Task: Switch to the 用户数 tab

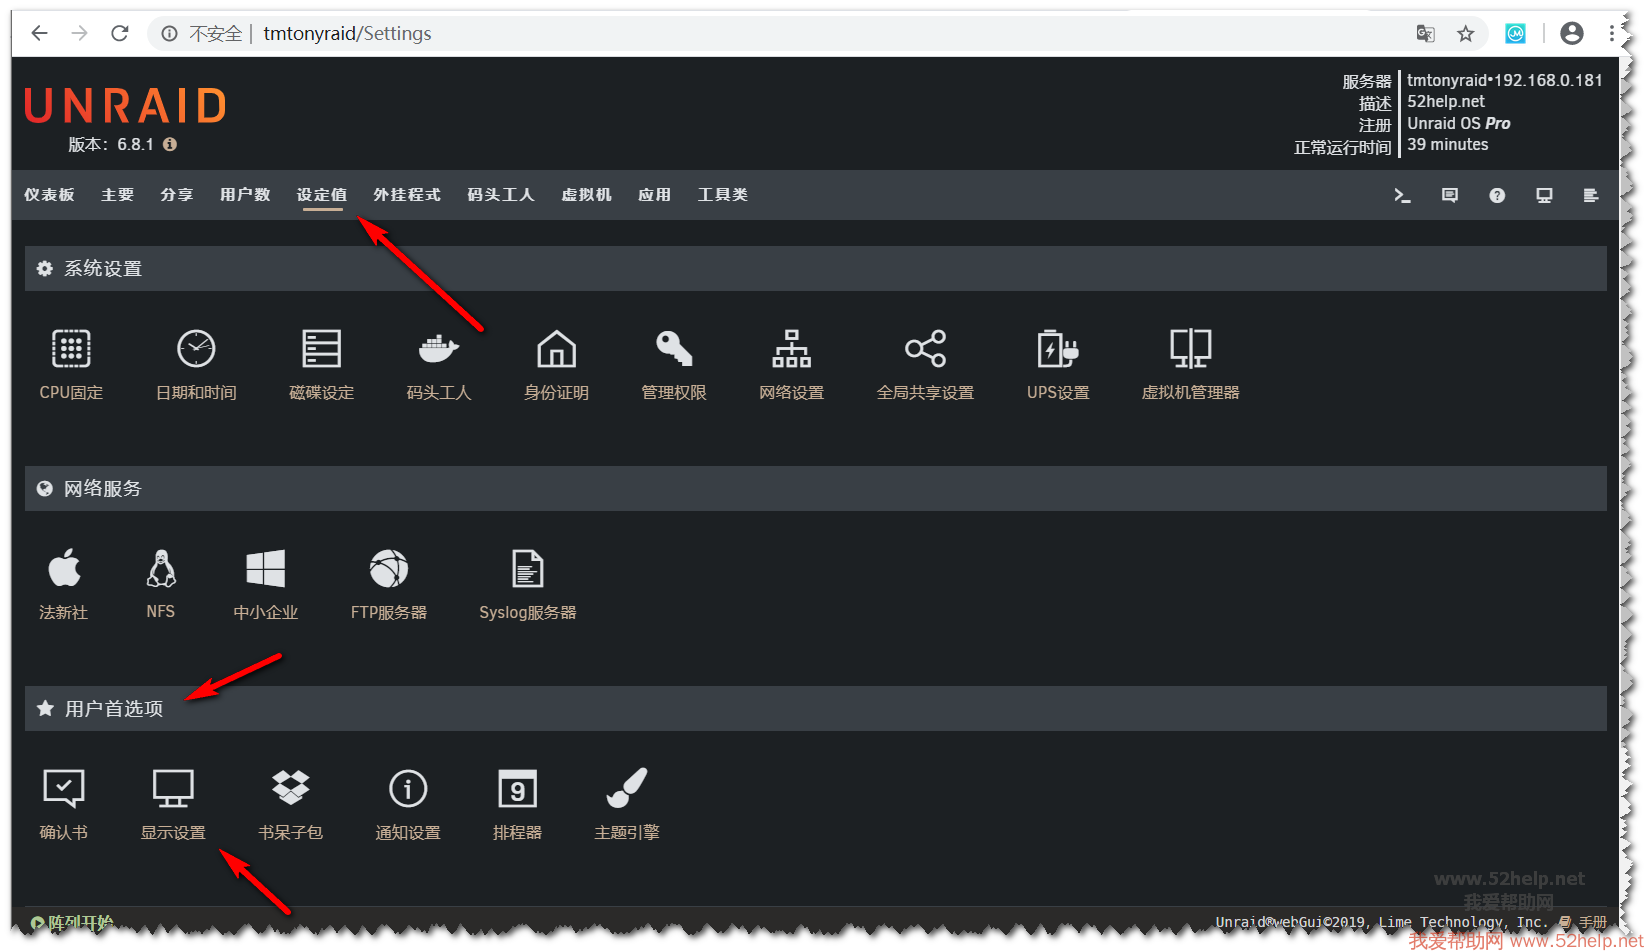Action: [245, 195]
